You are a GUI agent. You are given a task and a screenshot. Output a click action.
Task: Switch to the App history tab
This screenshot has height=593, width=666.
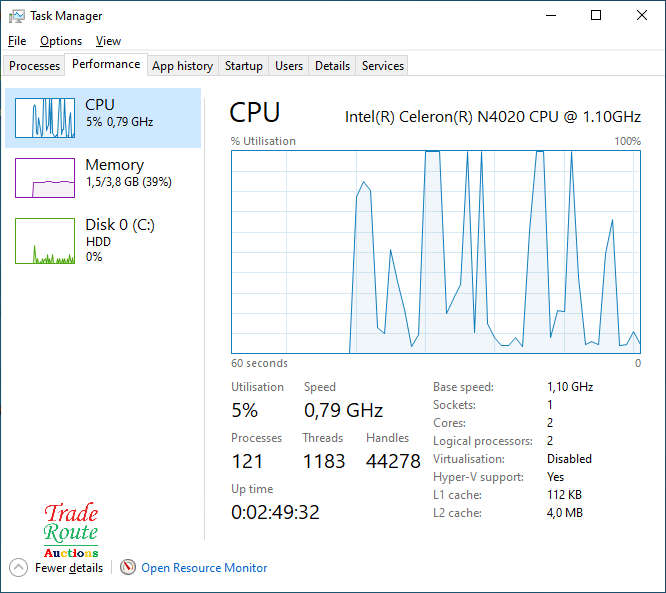tap(182, 66)
